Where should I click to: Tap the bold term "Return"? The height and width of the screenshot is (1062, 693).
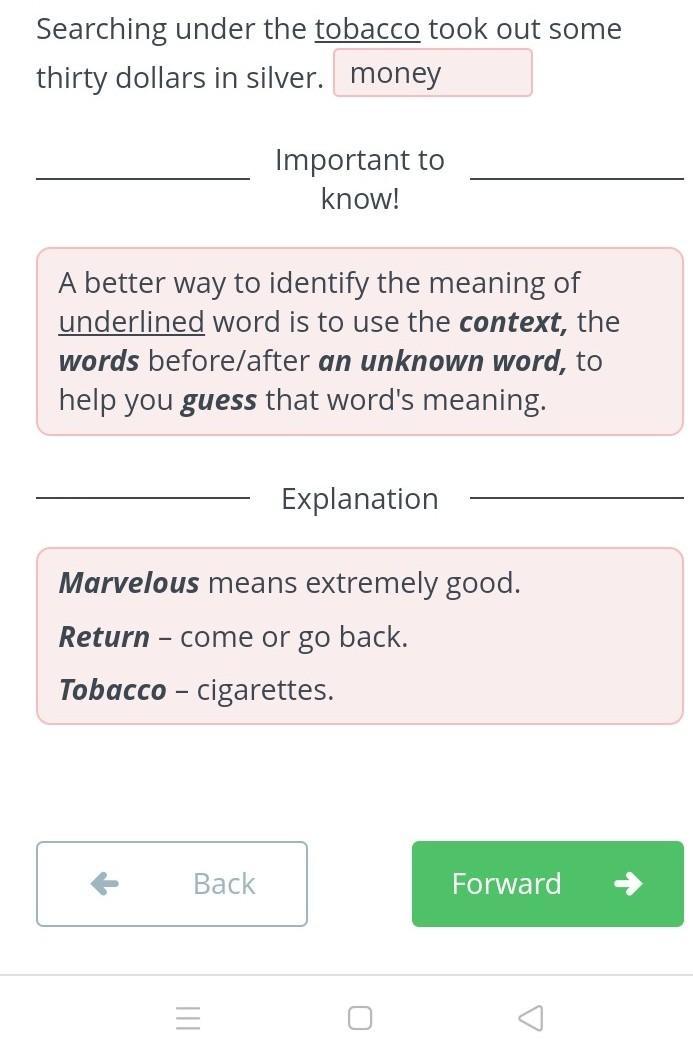coord(104,636)
